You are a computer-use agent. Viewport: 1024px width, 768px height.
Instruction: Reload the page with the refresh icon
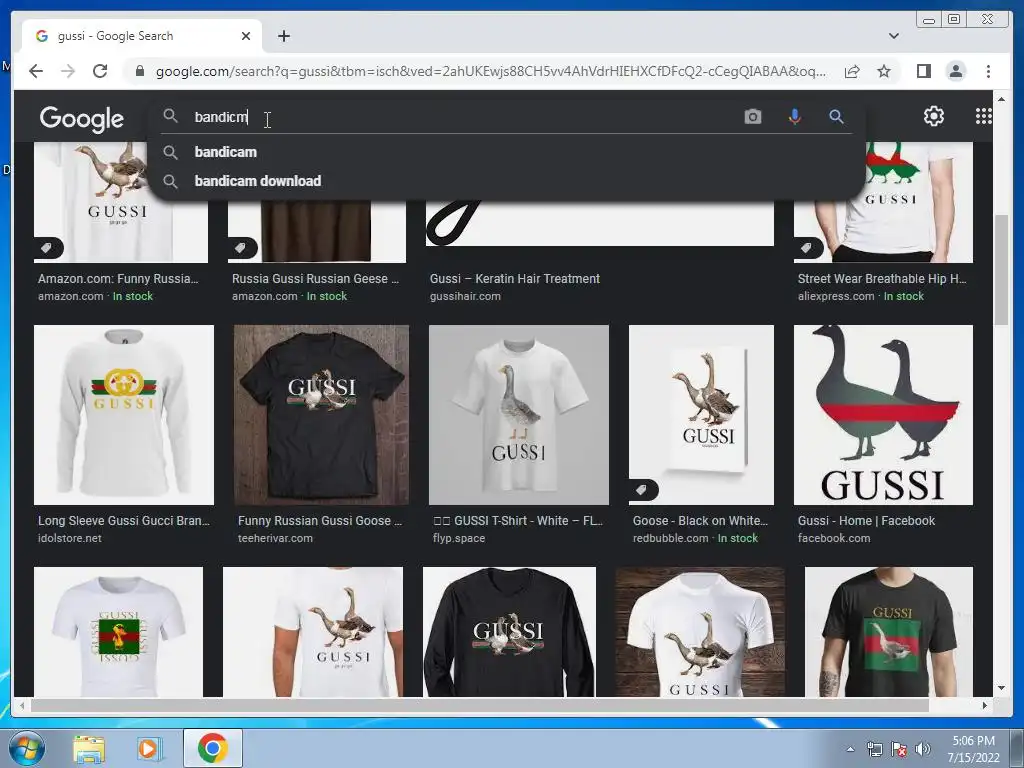pos(100,71)
